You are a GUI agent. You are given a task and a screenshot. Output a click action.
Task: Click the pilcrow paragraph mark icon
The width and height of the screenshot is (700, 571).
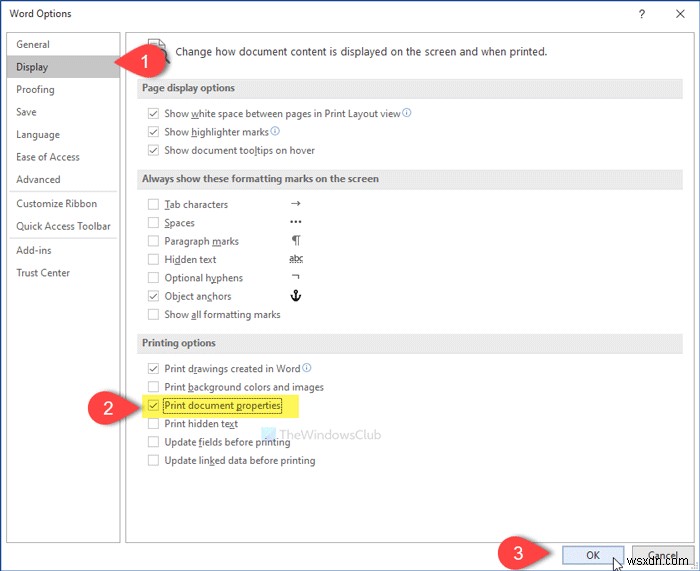click(x=296, y=241)
